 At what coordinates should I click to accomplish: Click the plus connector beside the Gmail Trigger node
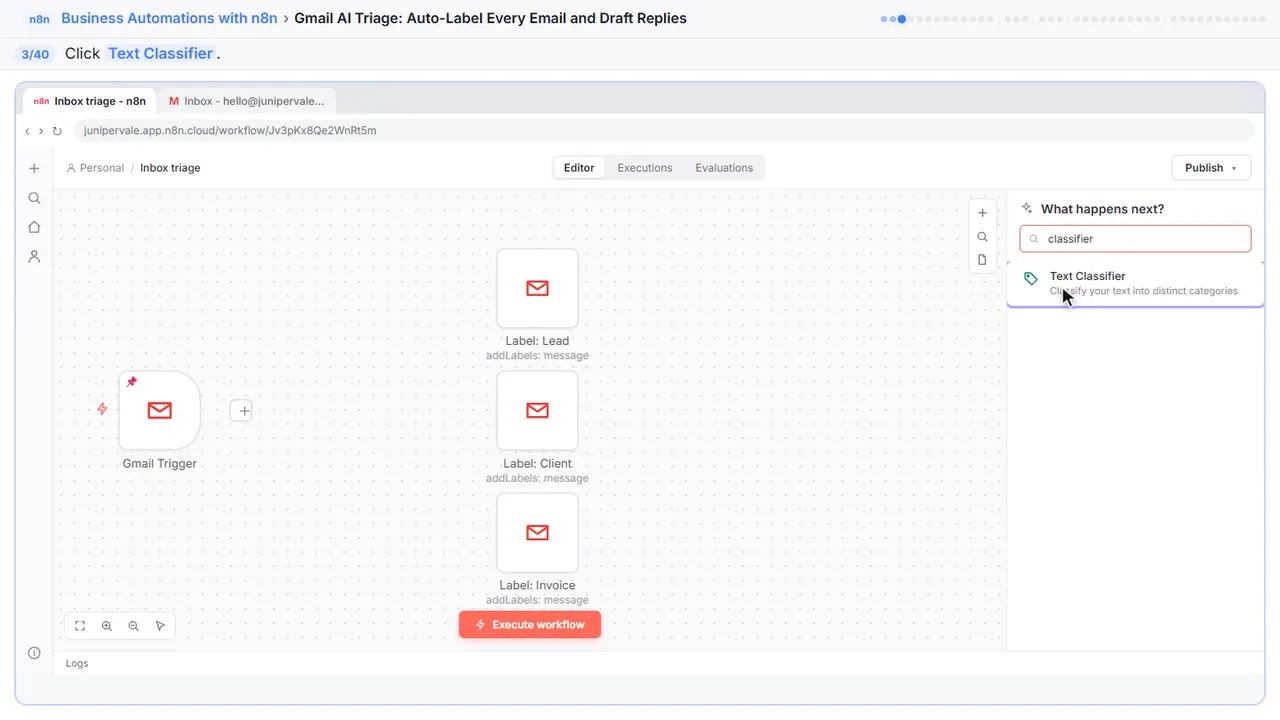pyautogui.click(x=241, y=410)
